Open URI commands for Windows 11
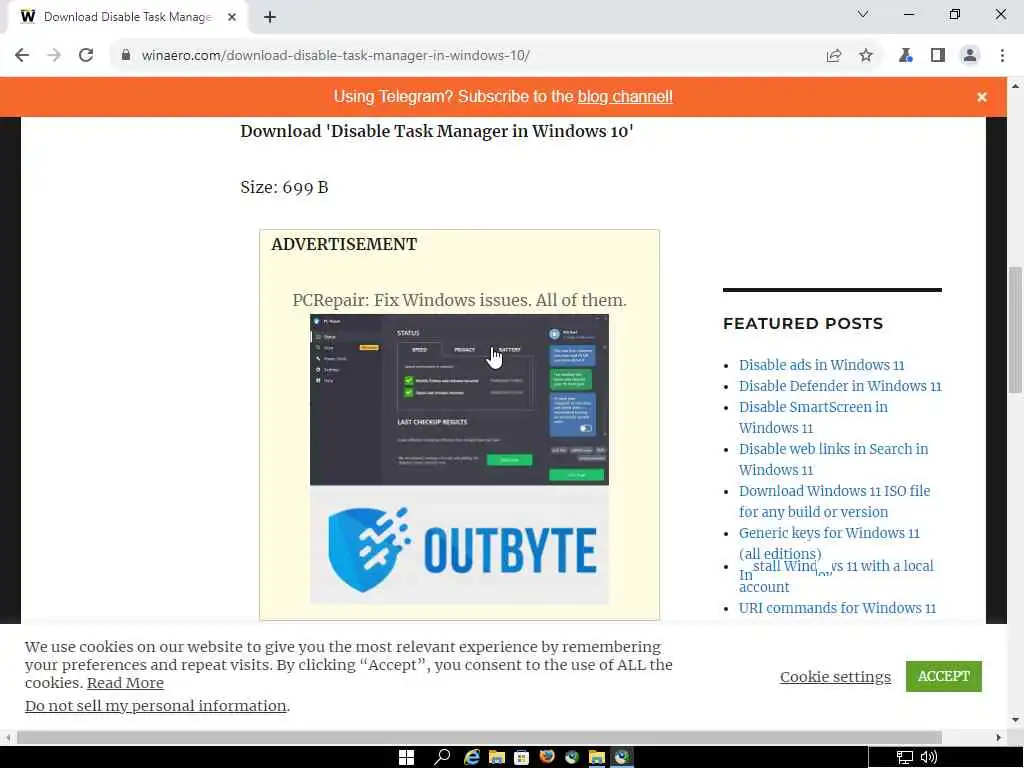 [837, 608]
